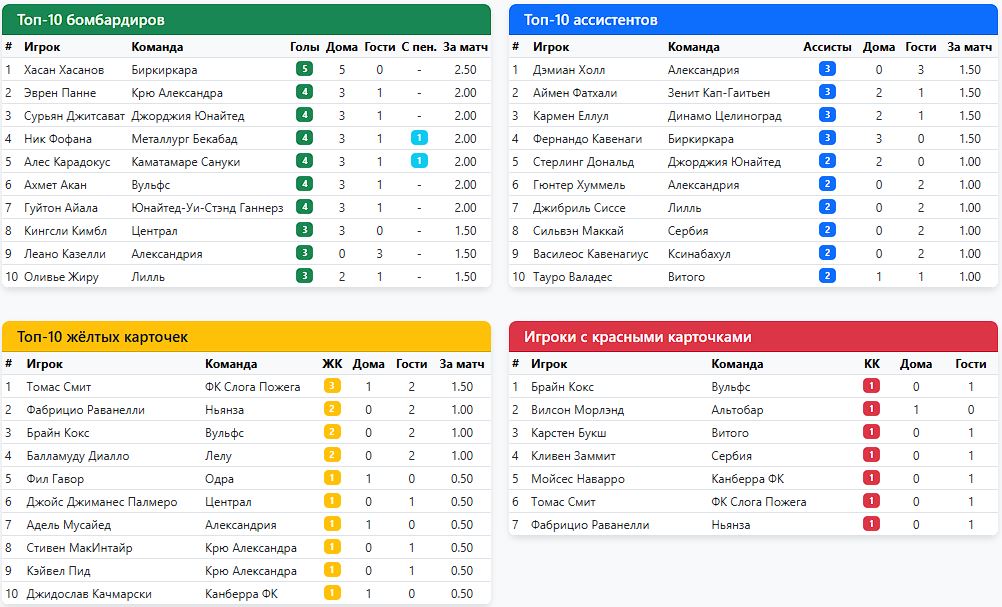Sort by the Ассисты column header
1002x607 pixels.
pyautogui.click(x=827, y=47)
